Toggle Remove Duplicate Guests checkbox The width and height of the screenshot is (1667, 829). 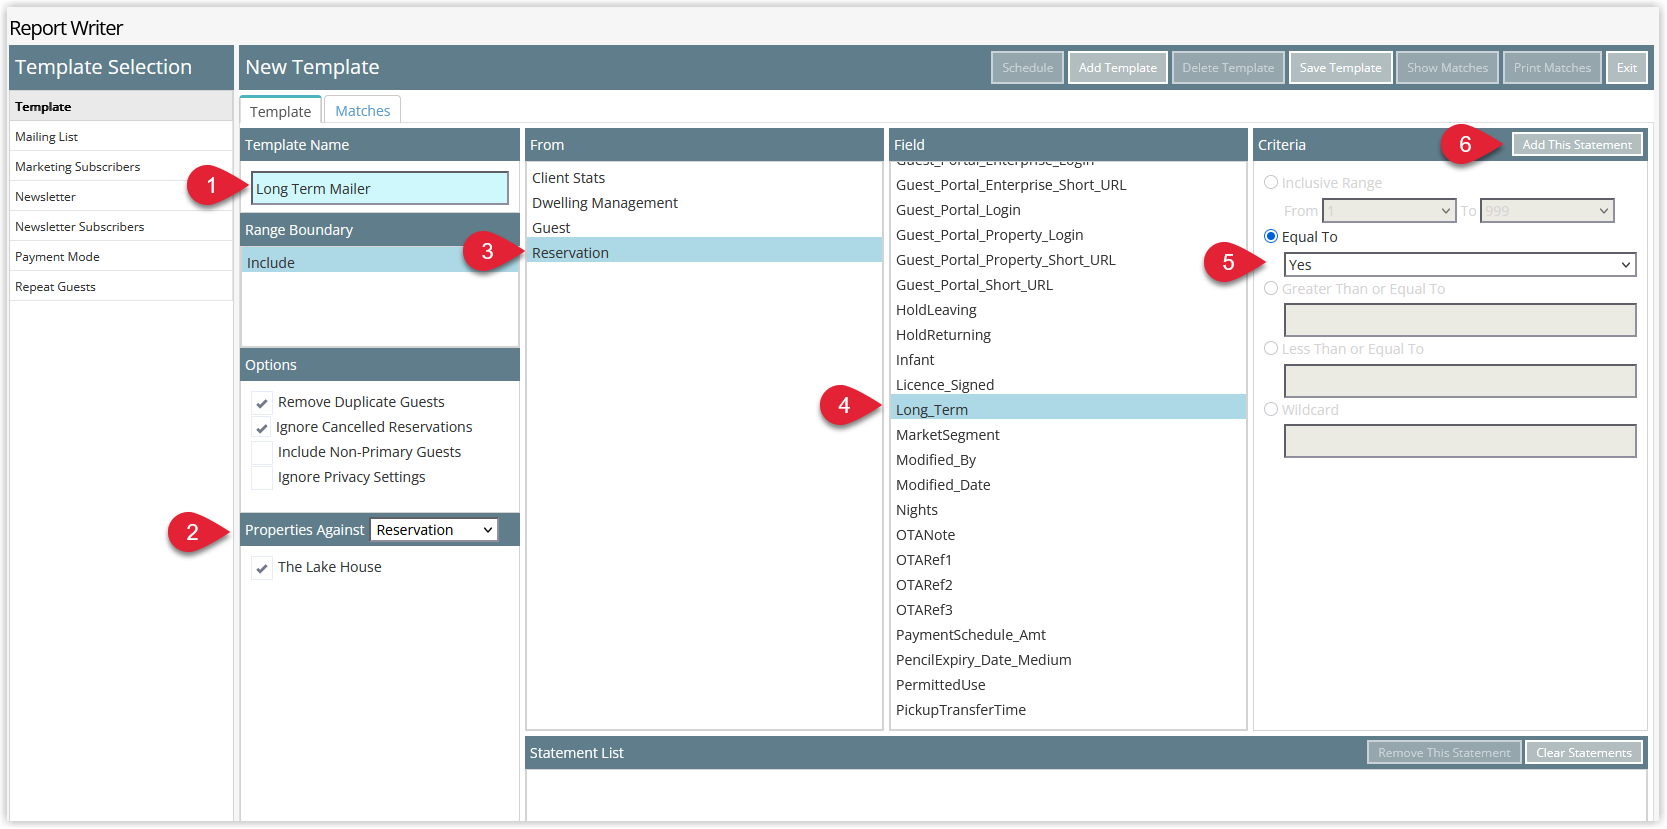262,403
